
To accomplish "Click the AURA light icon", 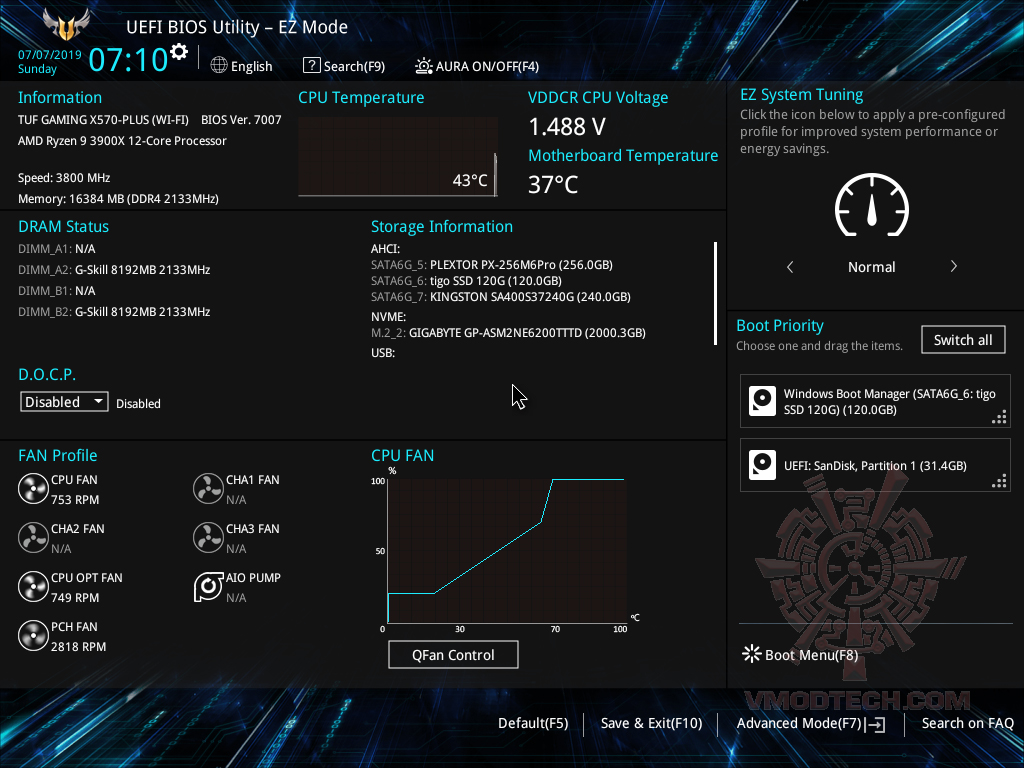I will (424, 66).
